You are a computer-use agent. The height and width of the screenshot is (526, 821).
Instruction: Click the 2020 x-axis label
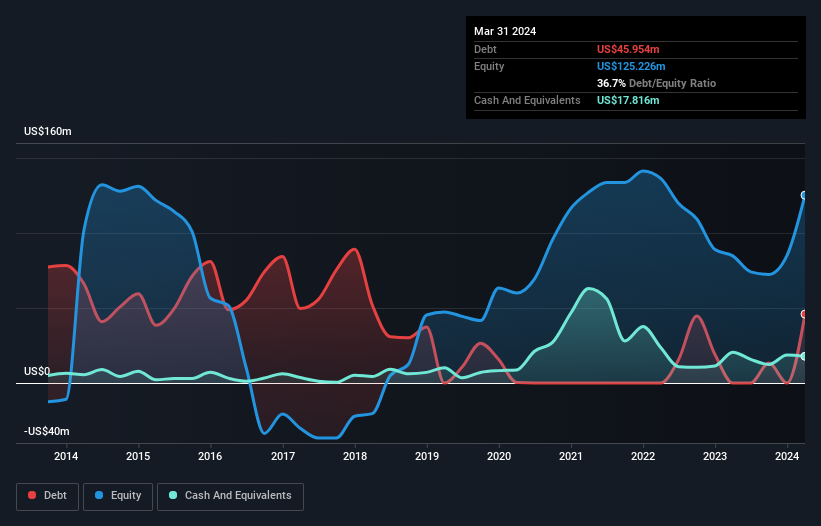(x=499, y=456)
